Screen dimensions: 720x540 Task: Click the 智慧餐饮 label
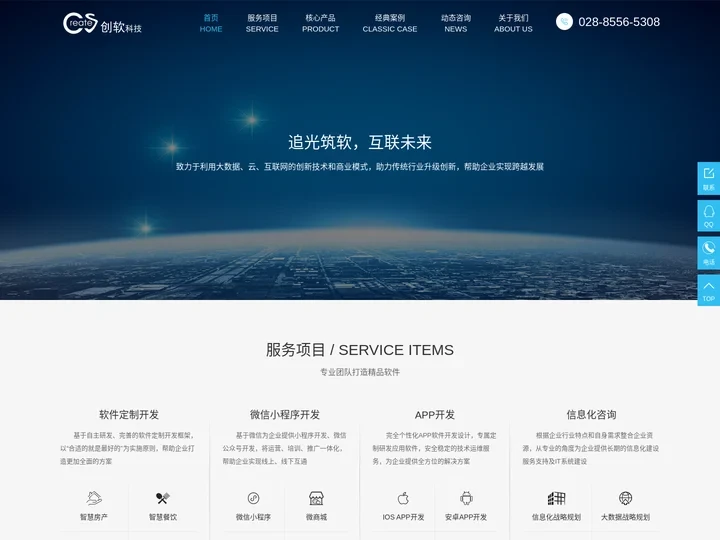click(163, 517)
